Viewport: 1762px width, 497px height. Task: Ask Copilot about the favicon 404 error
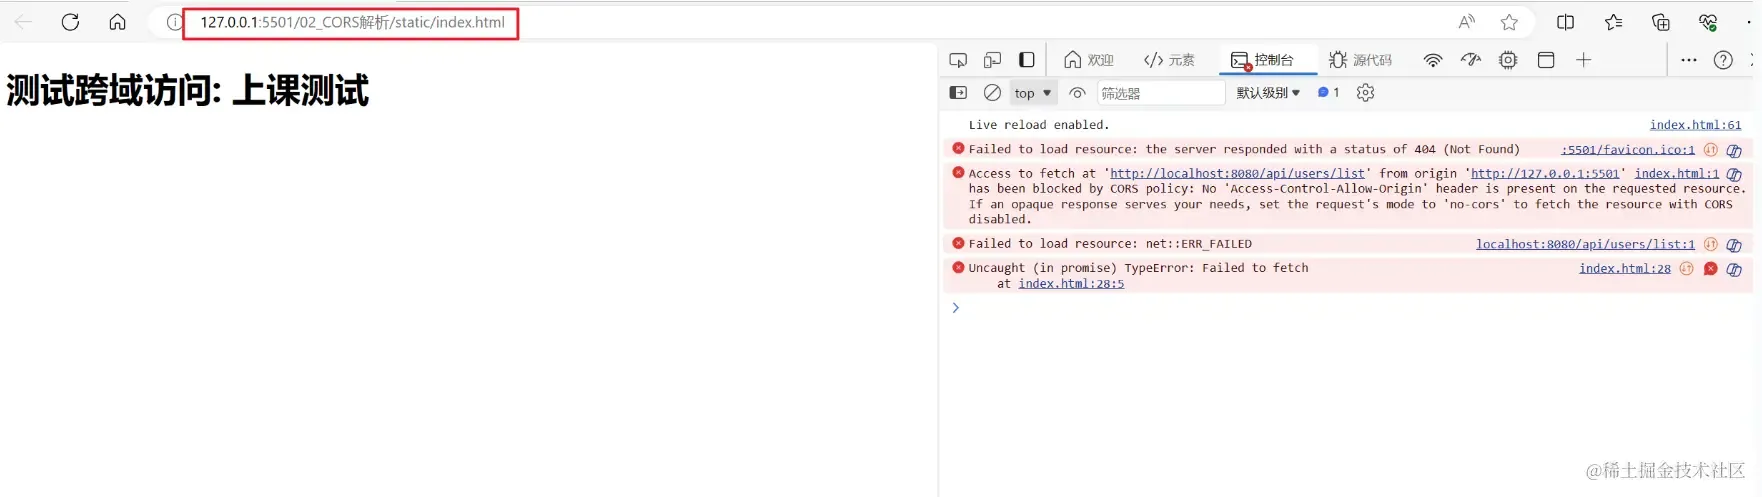(1734, 150)
